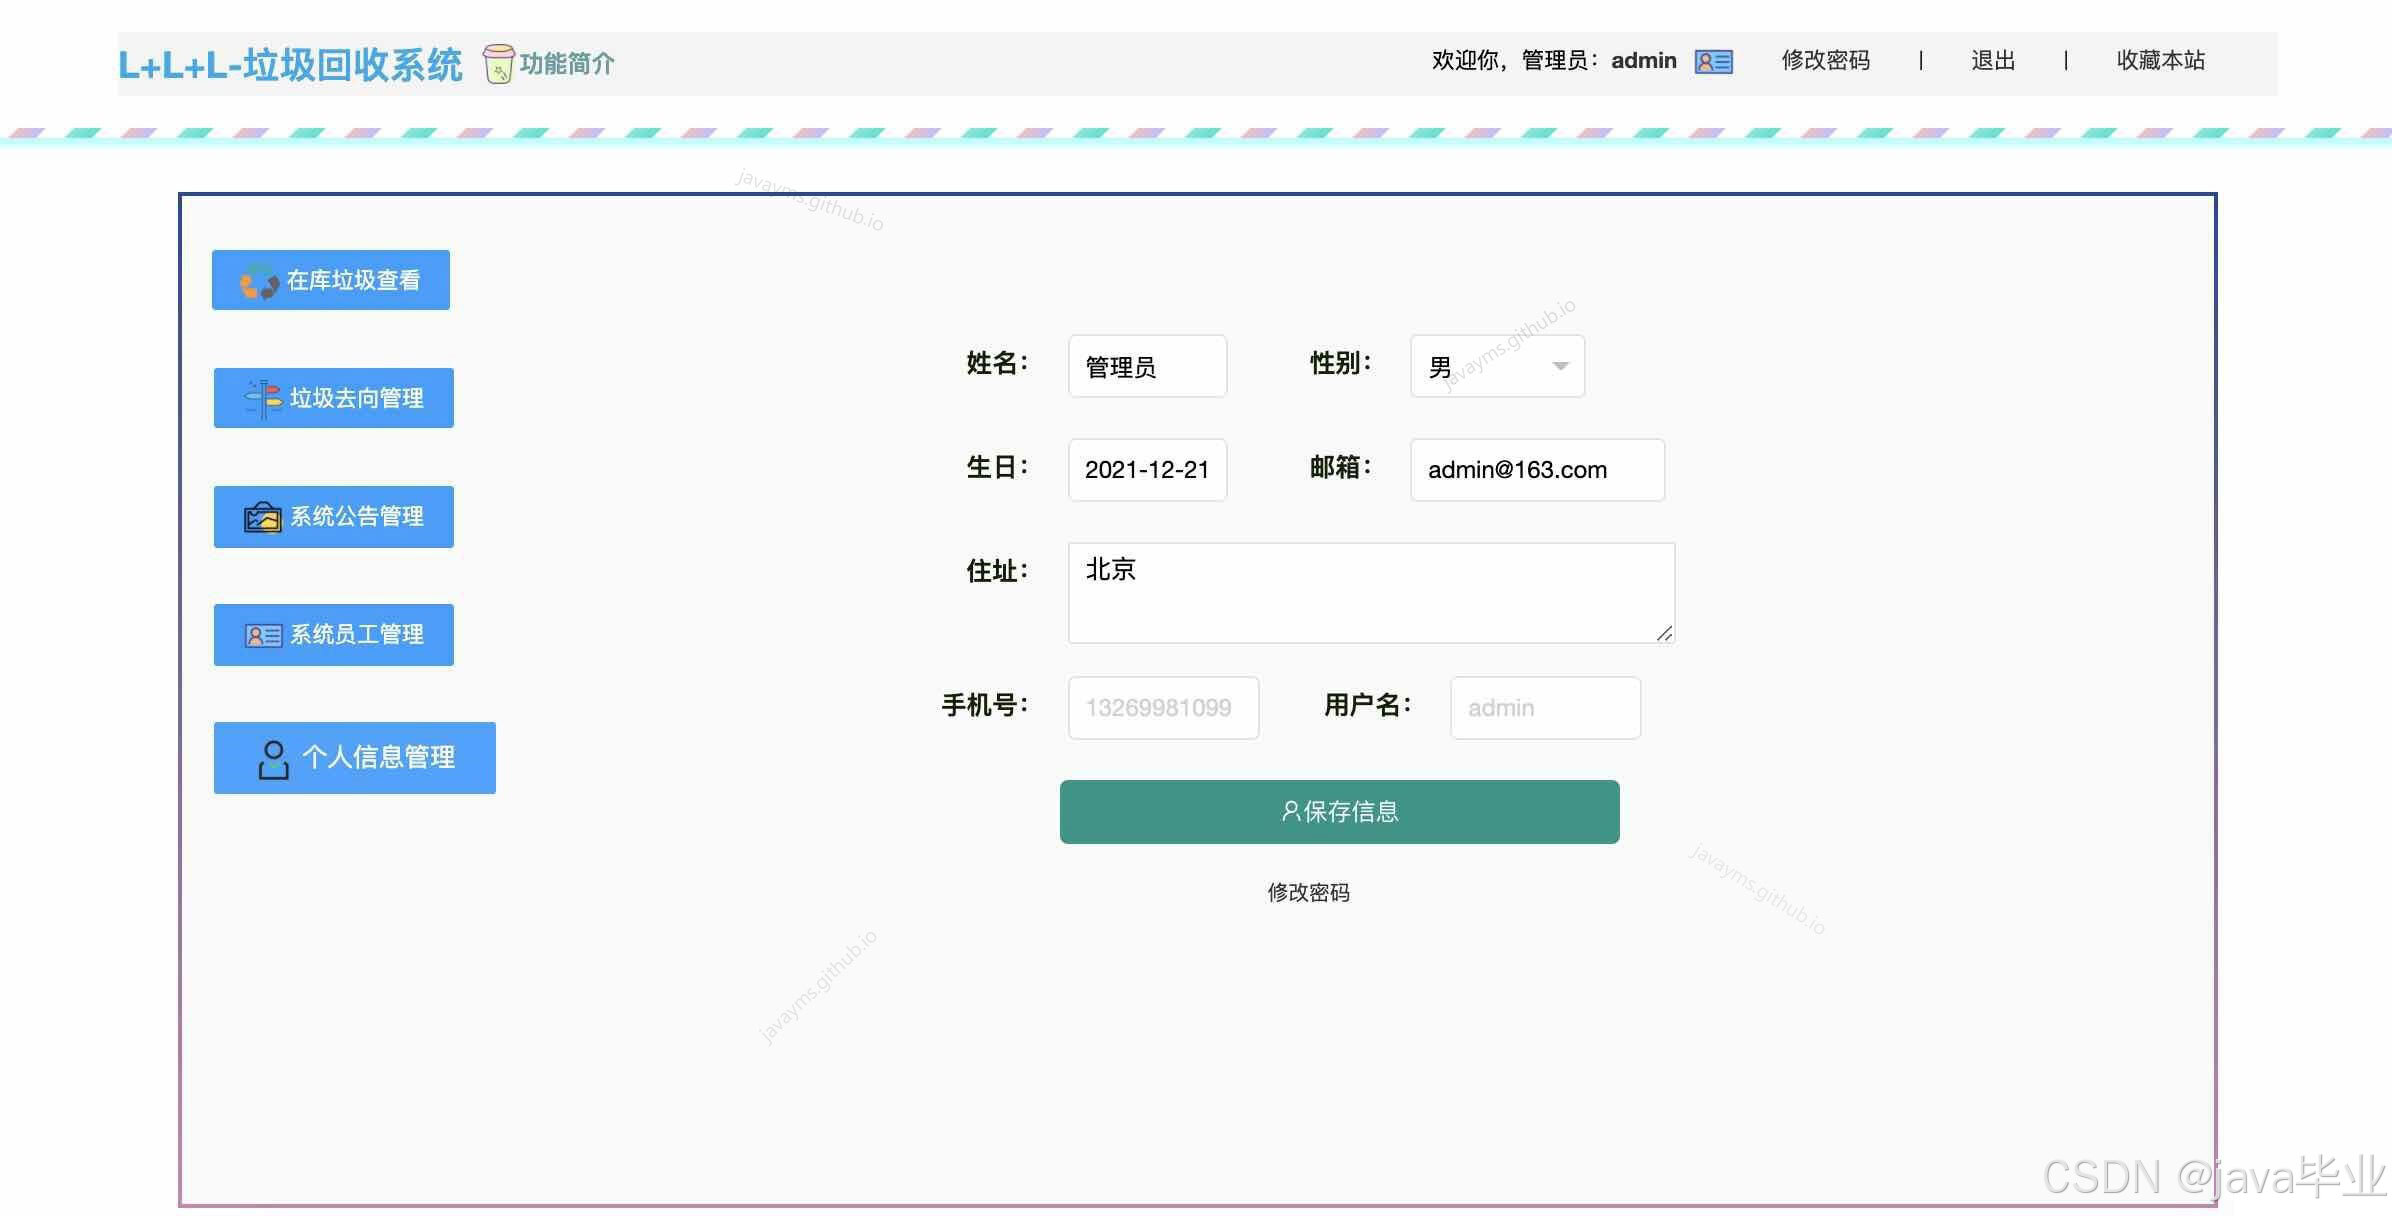Open the 功能简介 link

click(567, 64)
